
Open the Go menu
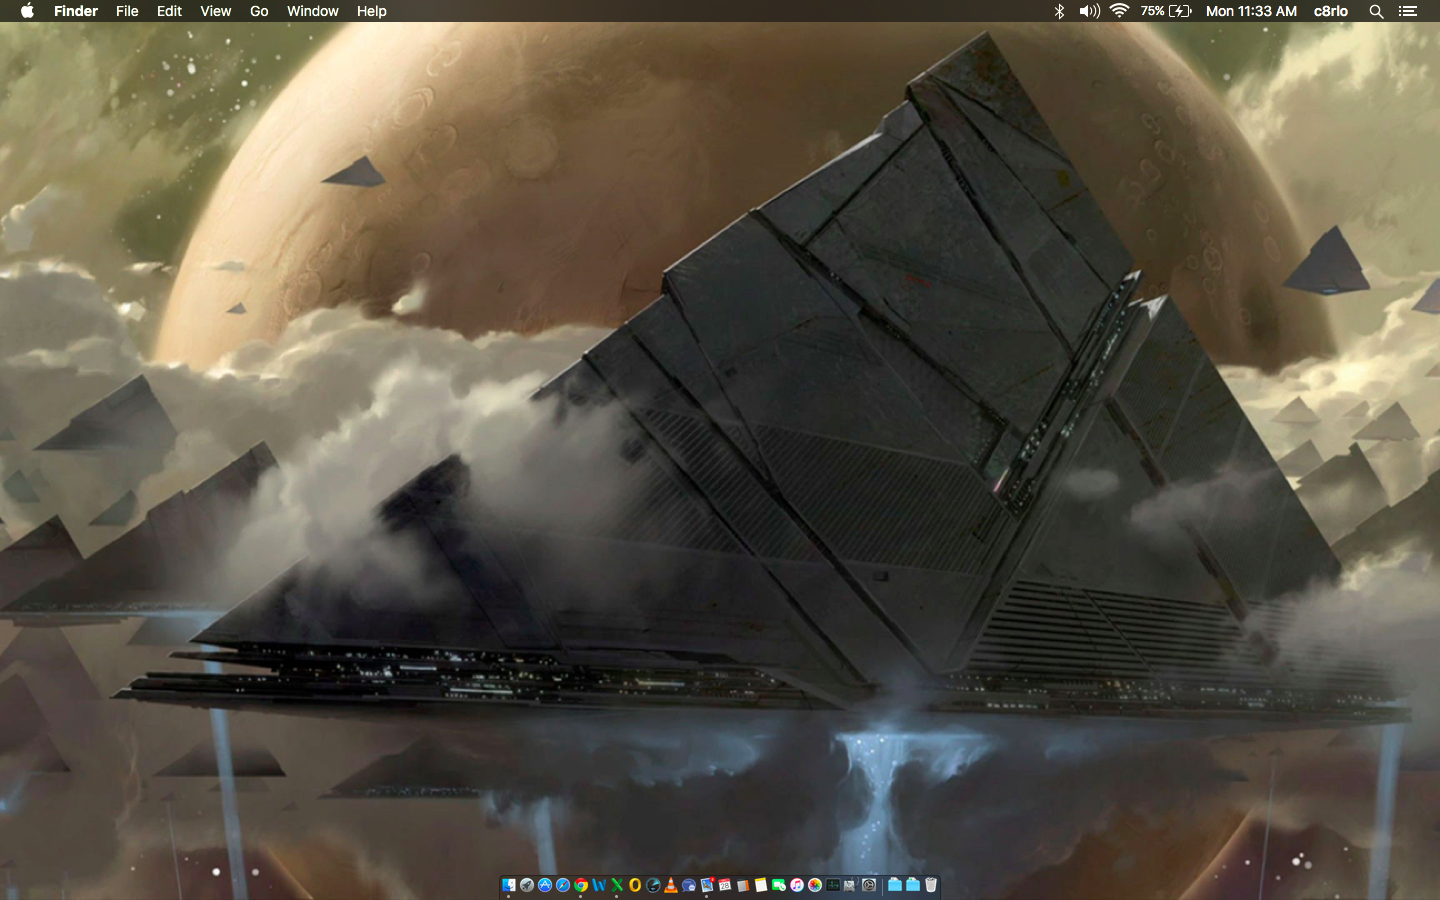pyautogui.click(x=259, y=11)
